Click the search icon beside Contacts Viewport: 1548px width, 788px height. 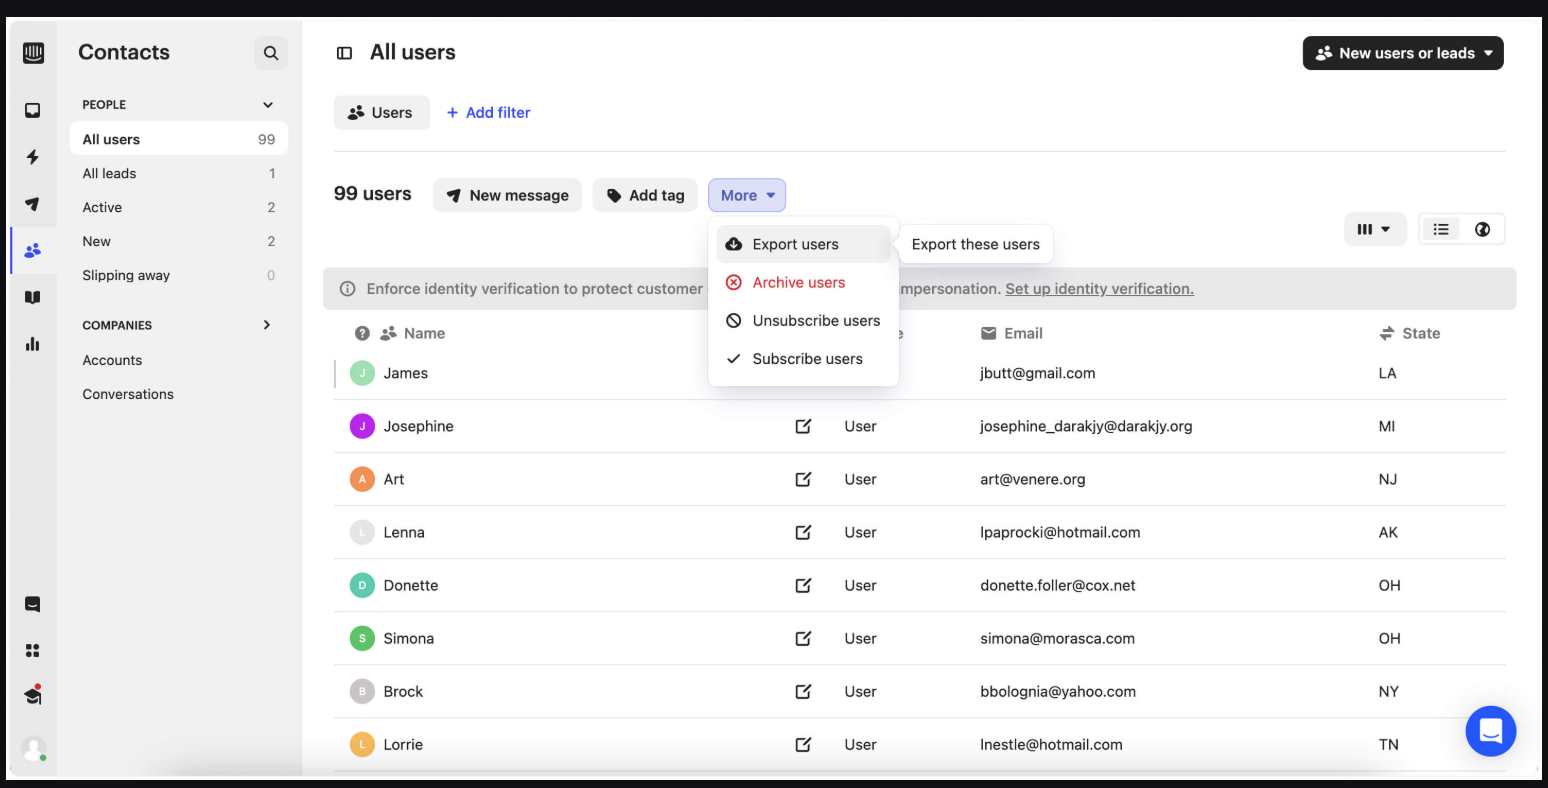pos(271,53)
